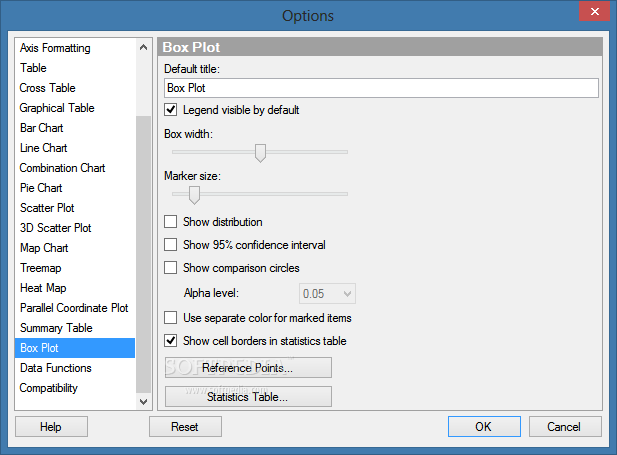617x455 pixels.
Task: Open Data Functions options
Action: pyautogui.click(x=75, y=368)
